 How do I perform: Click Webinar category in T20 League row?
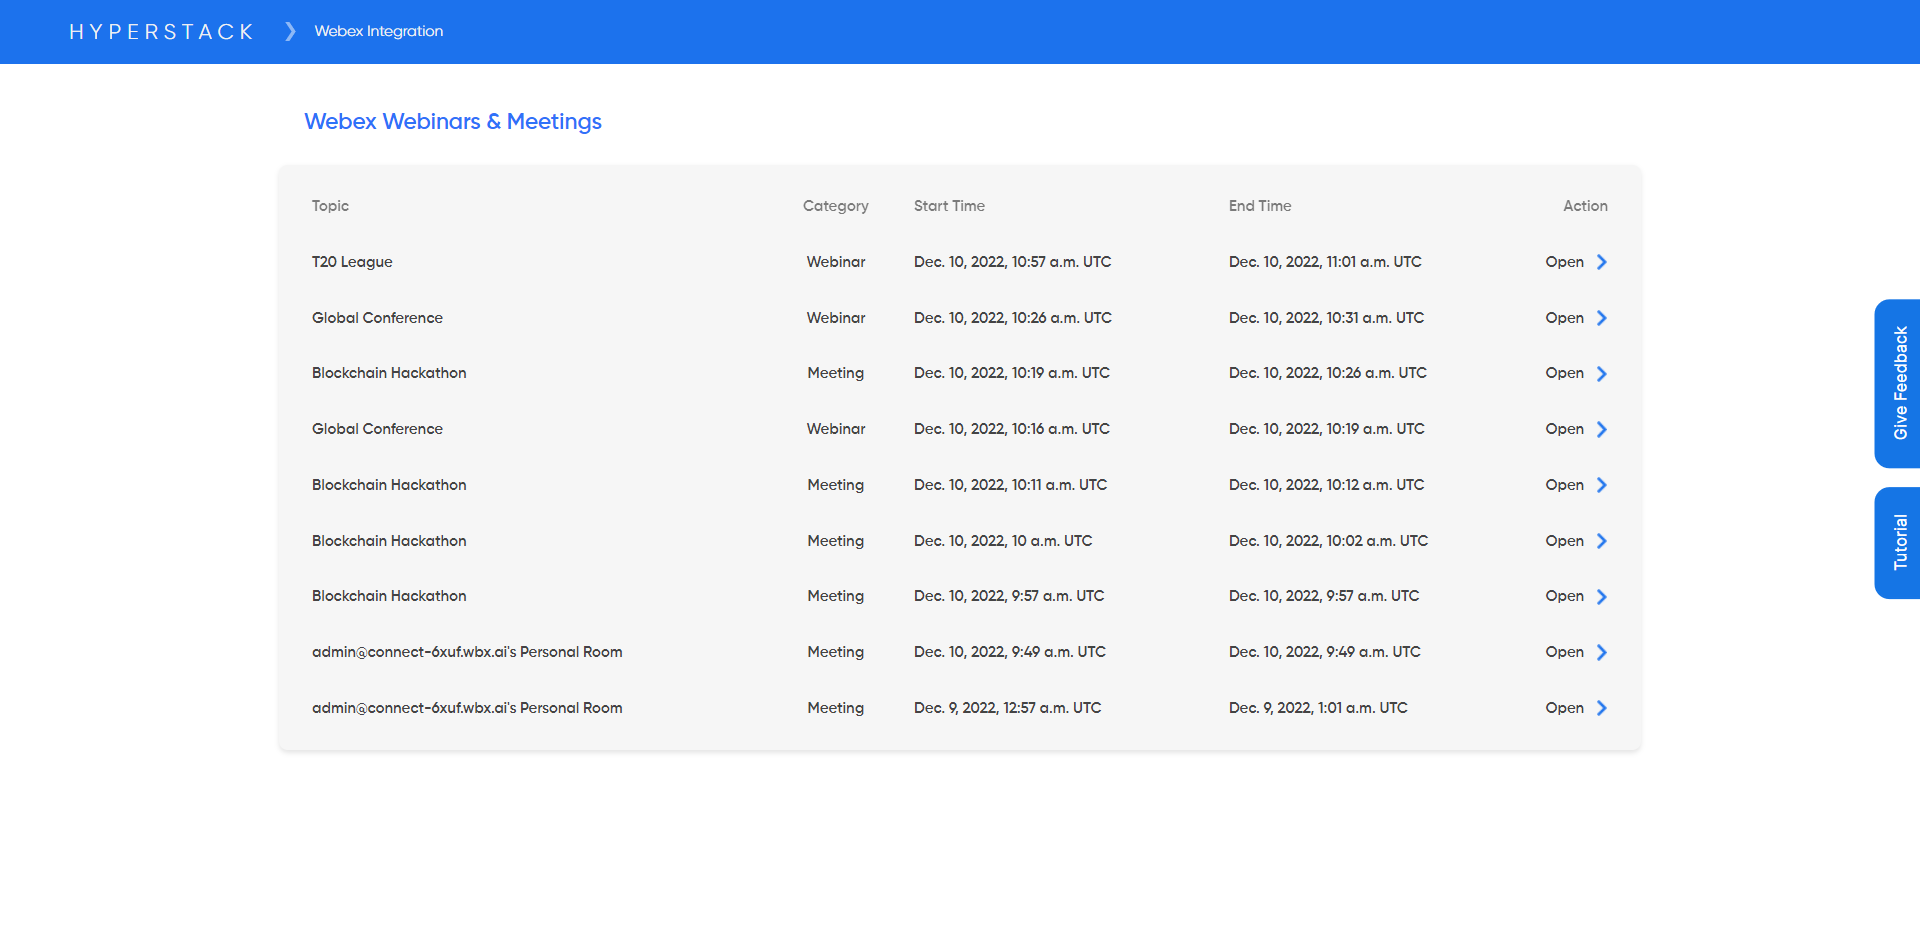point(836,262)
